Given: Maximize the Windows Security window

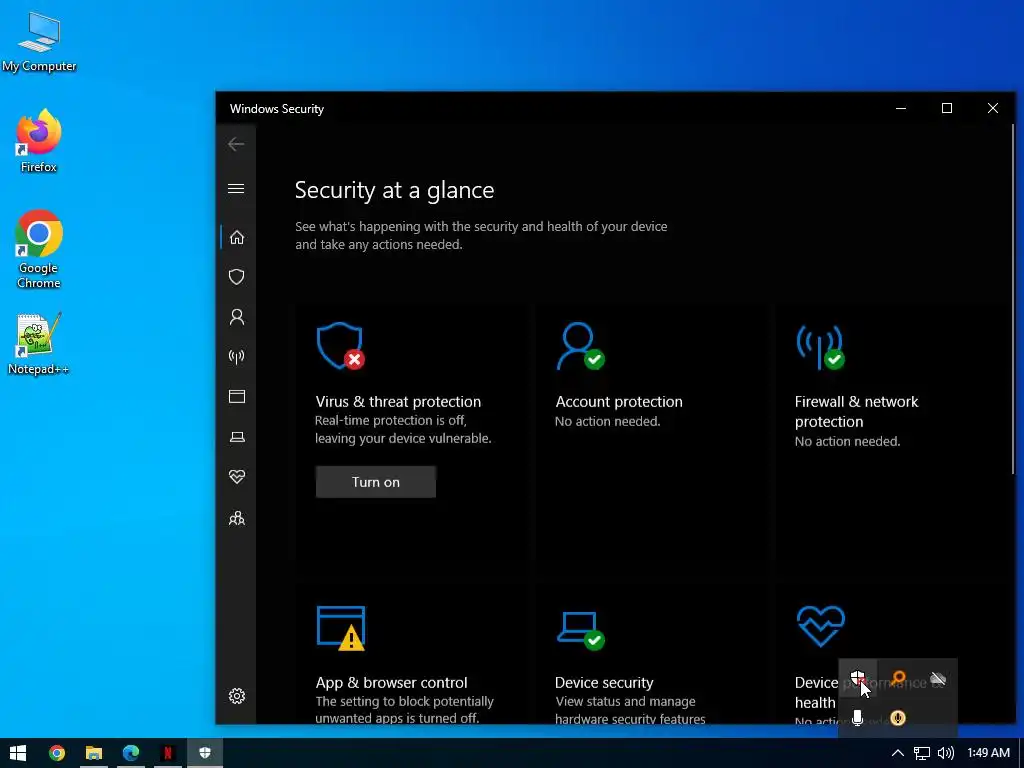Looking at the screenshot, I should [947, 108].
